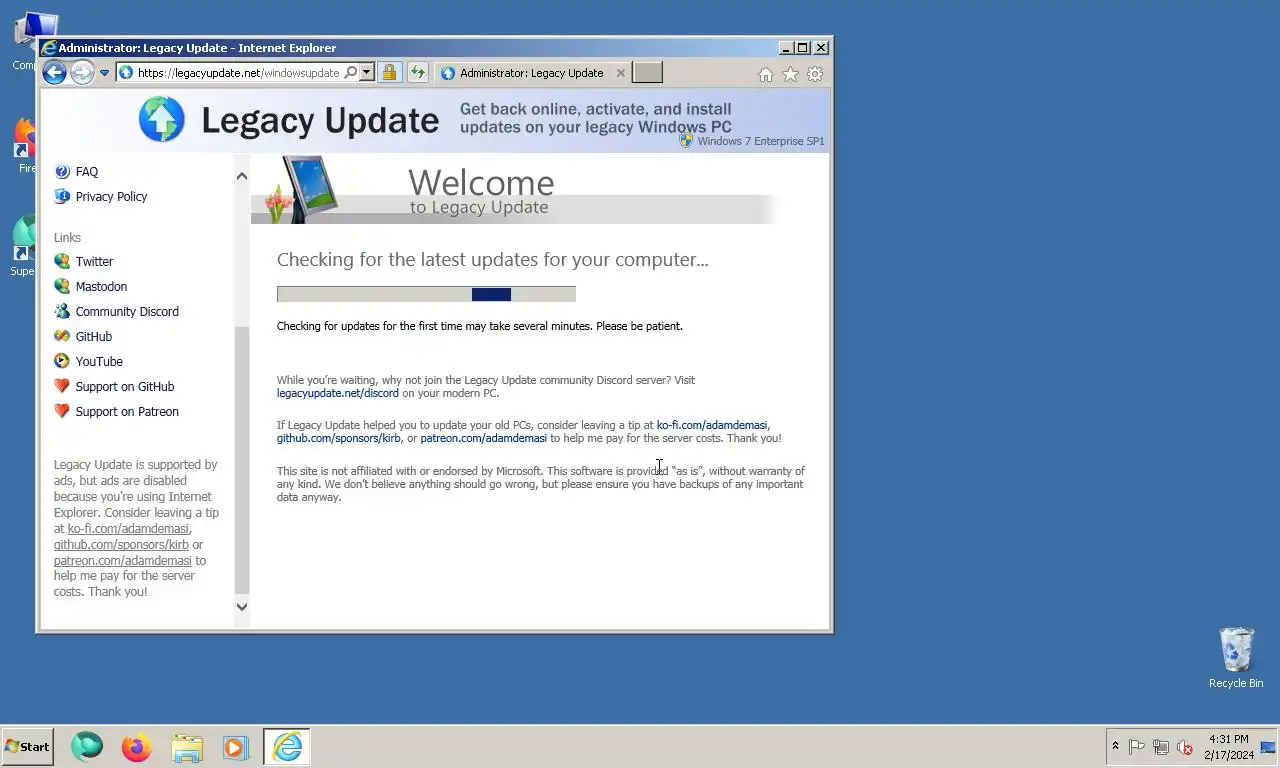
Task: Open the file explorer taskbar icon
Action: pos(187,747)
